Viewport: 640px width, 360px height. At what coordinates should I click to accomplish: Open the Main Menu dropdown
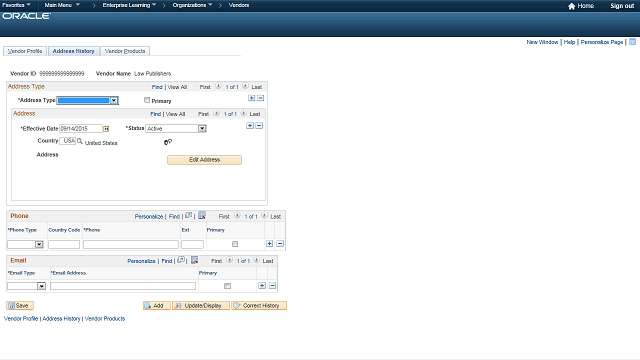(x=62, y=5)
